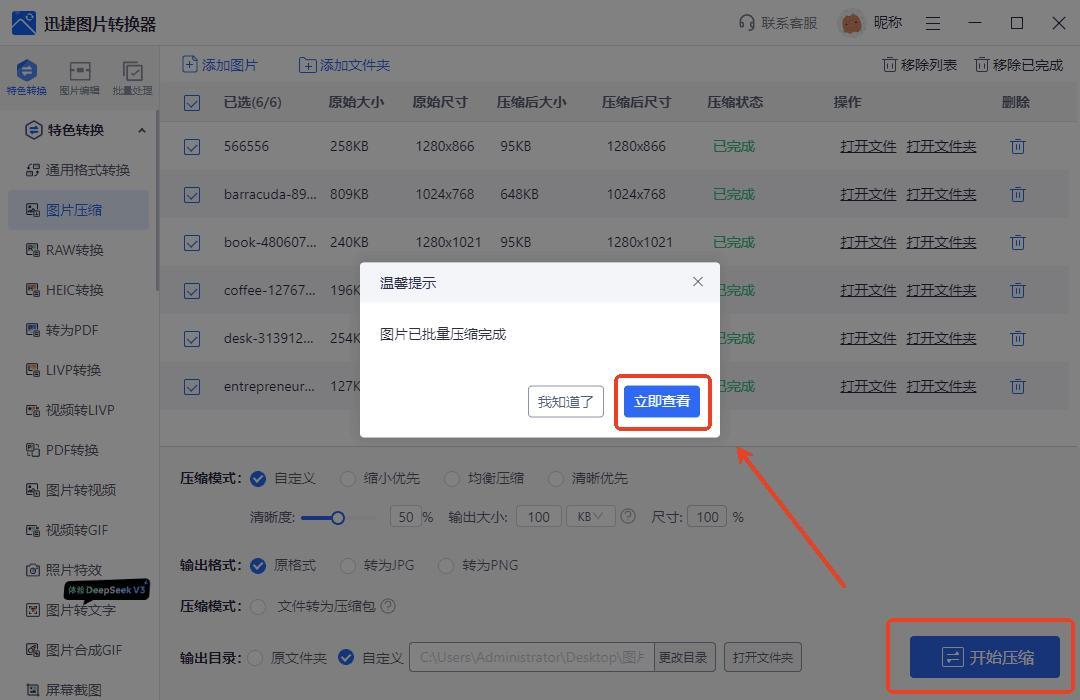Click the 联系客服 headset icon
This screenshot has width=1080, height=700.
pyautogui.click(x=746, y=23)
